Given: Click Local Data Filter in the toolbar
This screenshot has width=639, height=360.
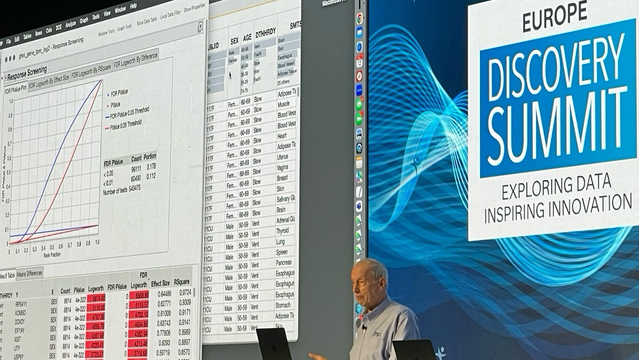Looking at the screenshot, I should [x=171, y=15].
